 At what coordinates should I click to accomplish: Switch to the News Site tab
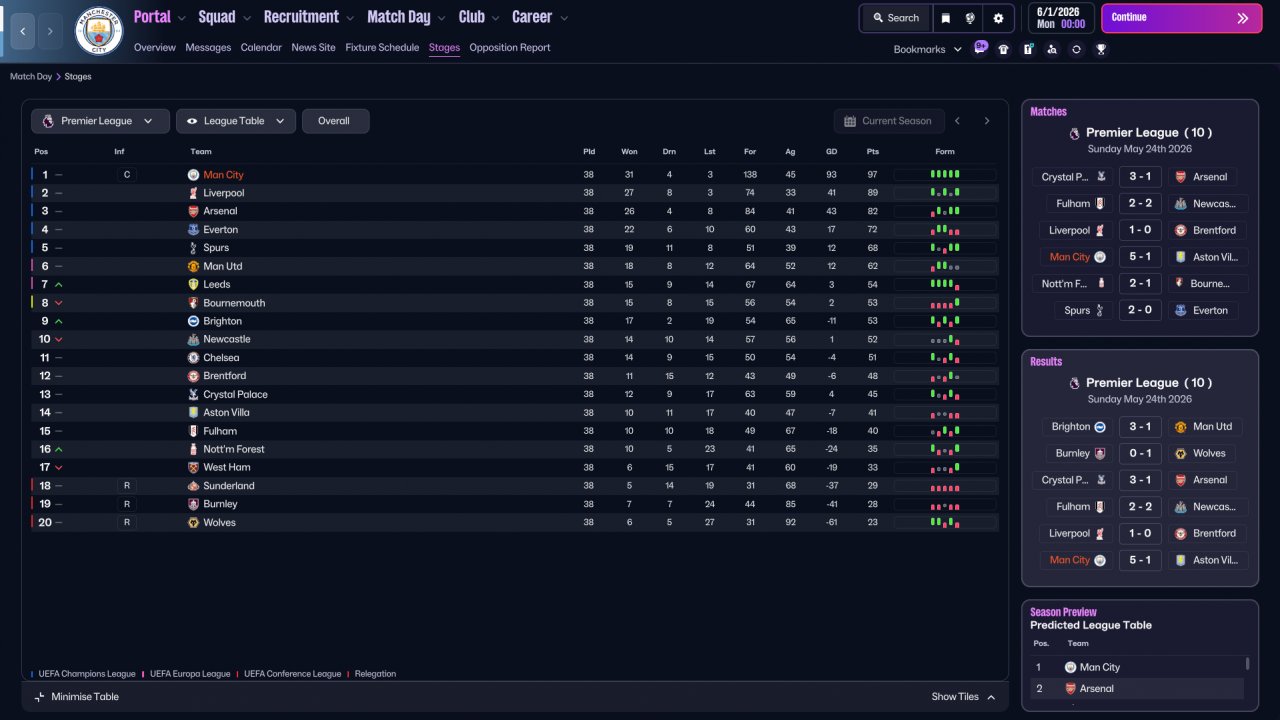pos(314,48)
